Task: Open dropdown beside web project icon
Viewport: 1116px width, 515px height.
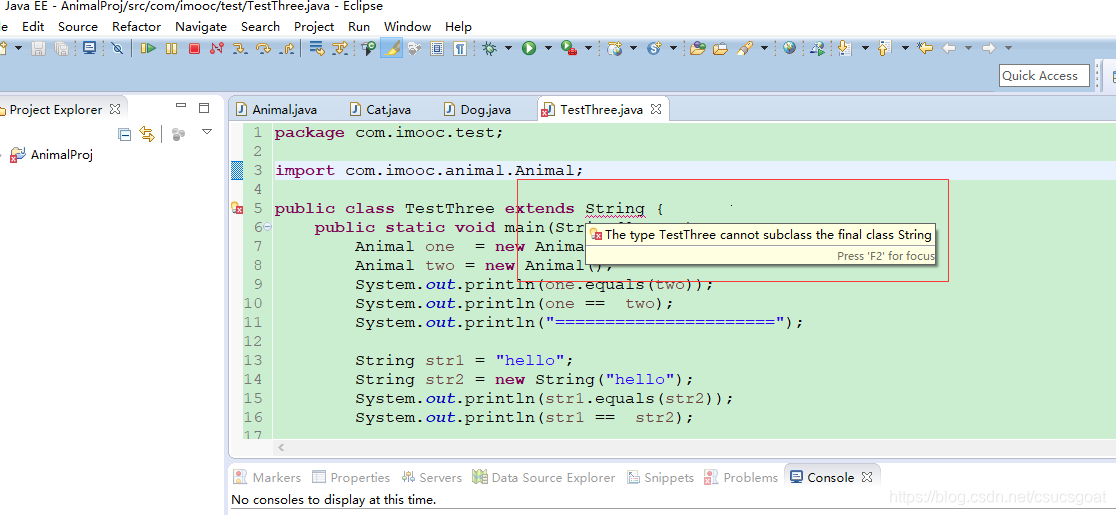Action: (x=633, y=48)
